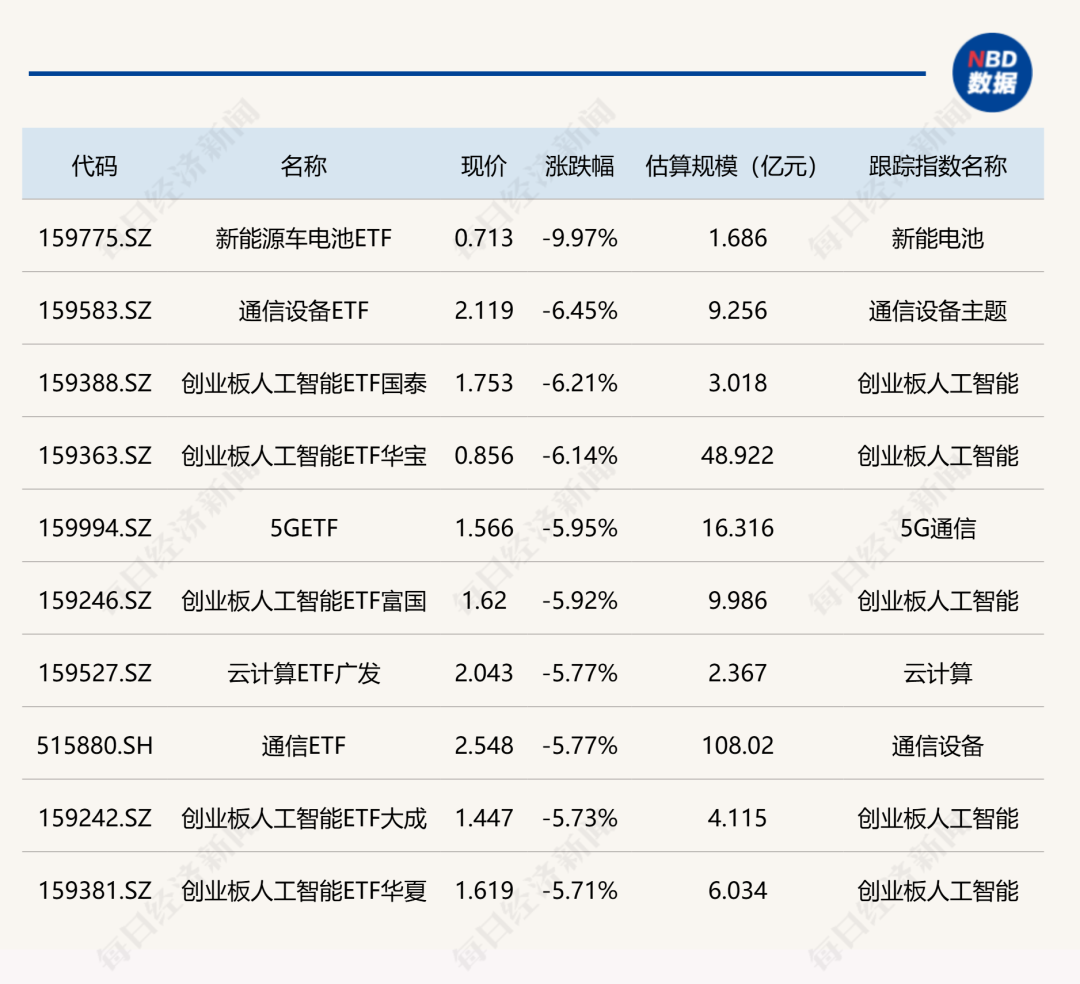The width and height of the screenshot is (1080, 984).
Task: Click the name 5GETF
Action: (304, 528)
